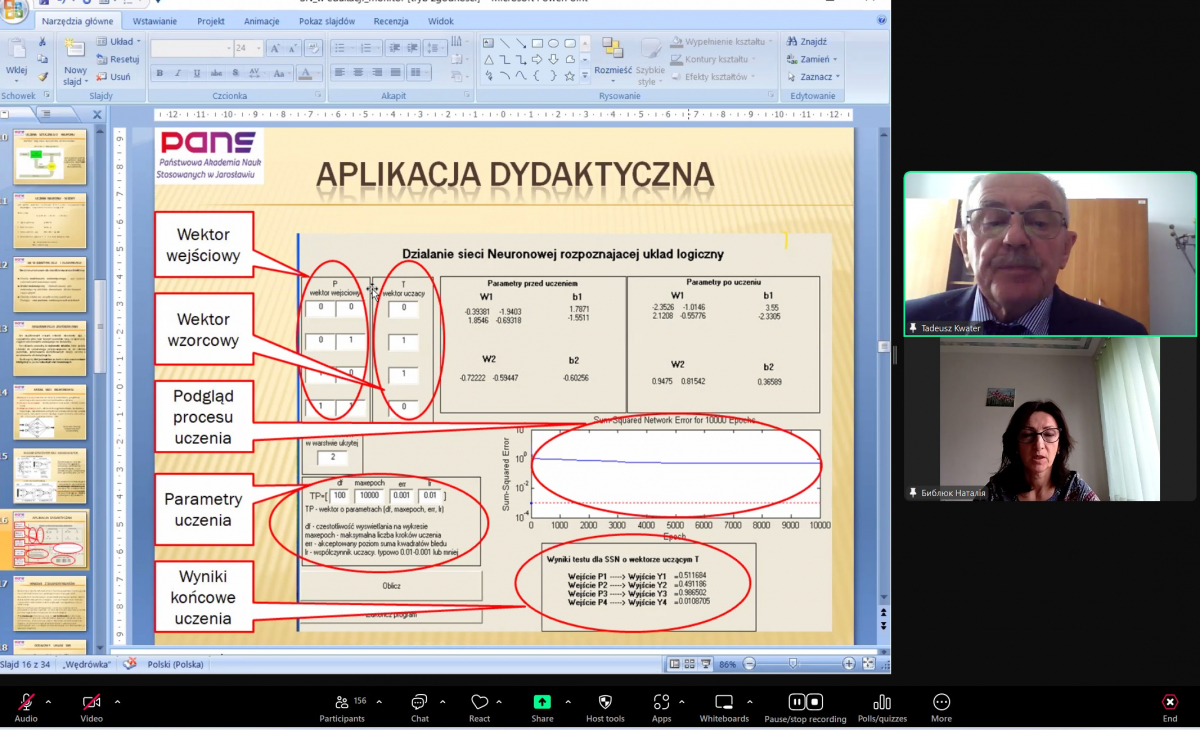1200x730 pixels.
Task: Switch to the Wstawianie ribbon tab
Action: (154, 20)
